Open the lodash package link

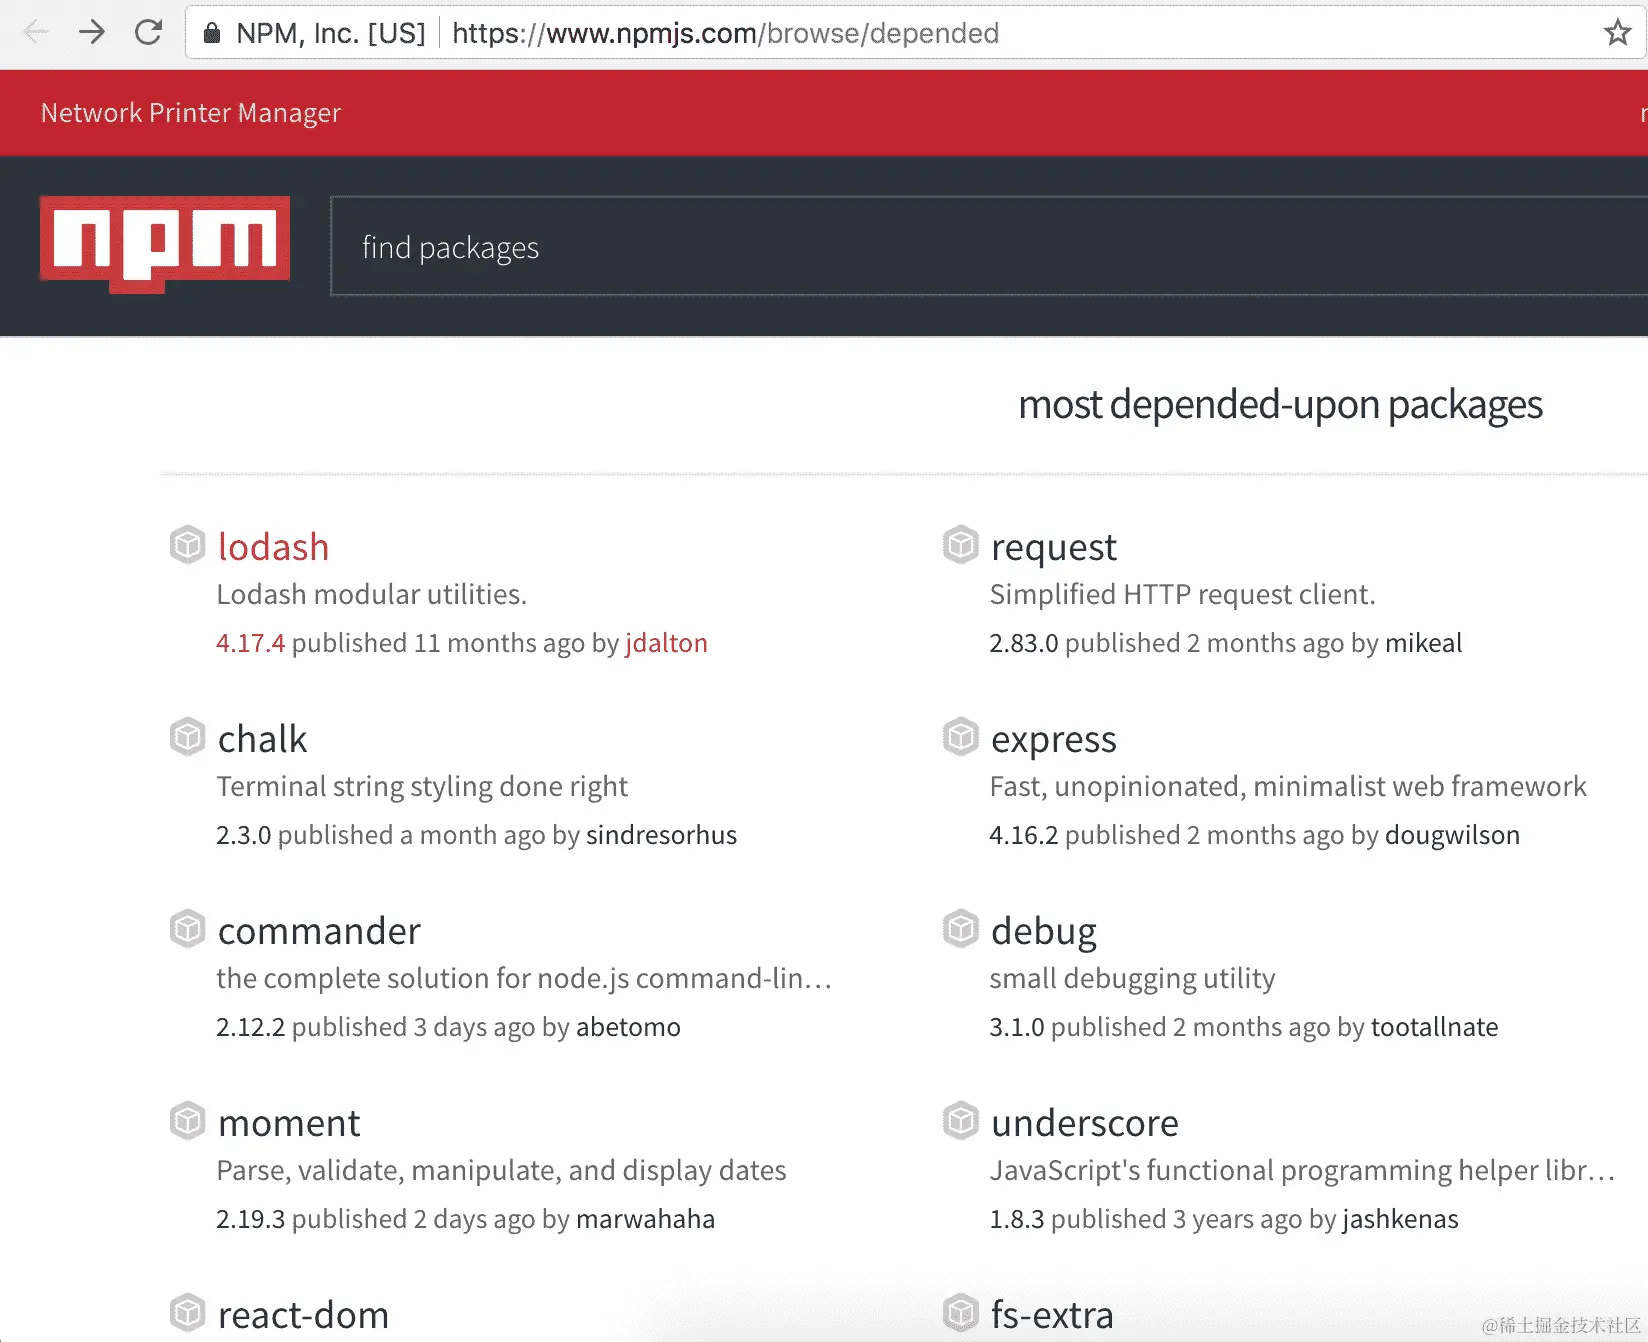coord(273,547)
